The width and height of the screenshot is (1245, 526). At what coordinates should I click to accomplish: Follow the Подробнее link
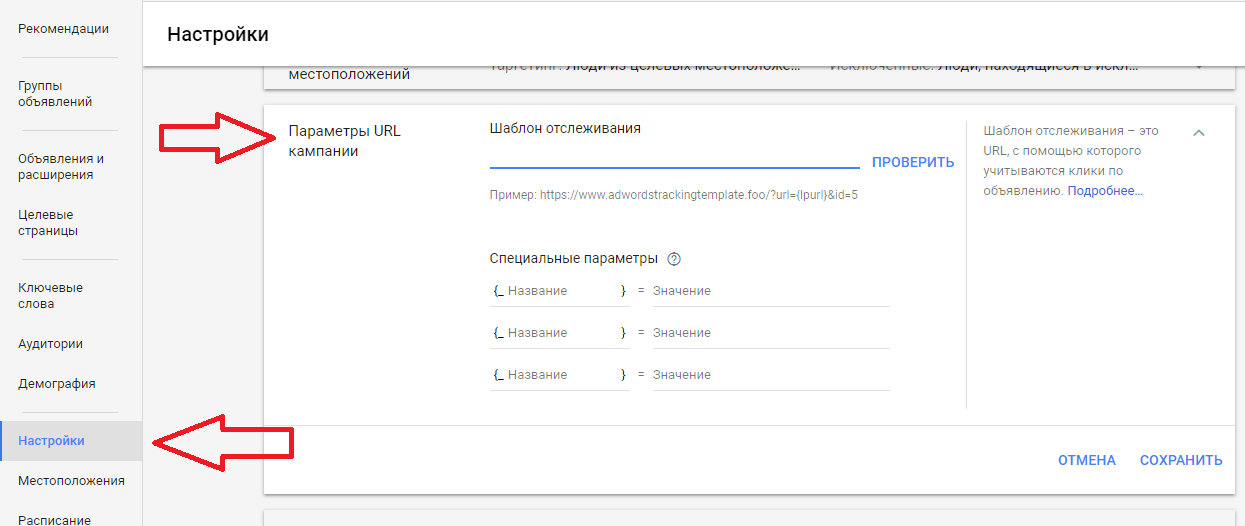coord(1105,191)
